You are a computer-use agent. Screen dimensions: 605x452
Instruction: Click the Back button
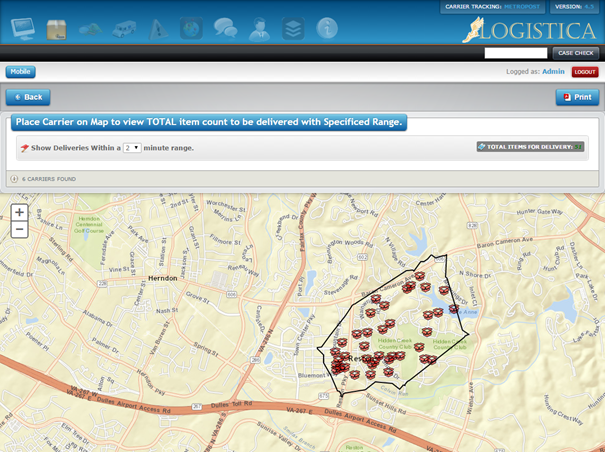coord(28,97)
